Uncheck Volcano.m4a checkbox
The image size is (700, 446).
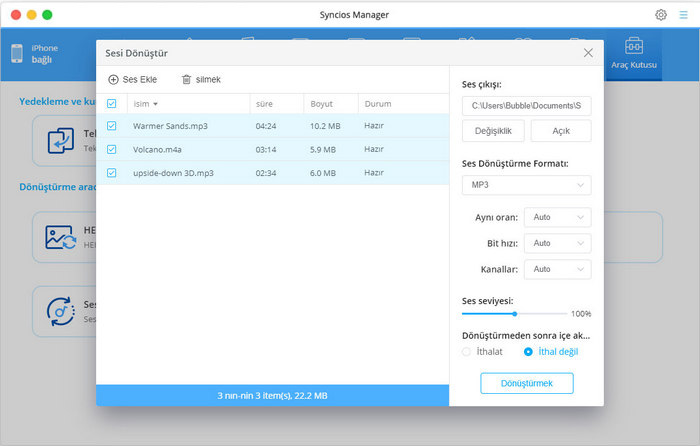click(x=112, y=149)
